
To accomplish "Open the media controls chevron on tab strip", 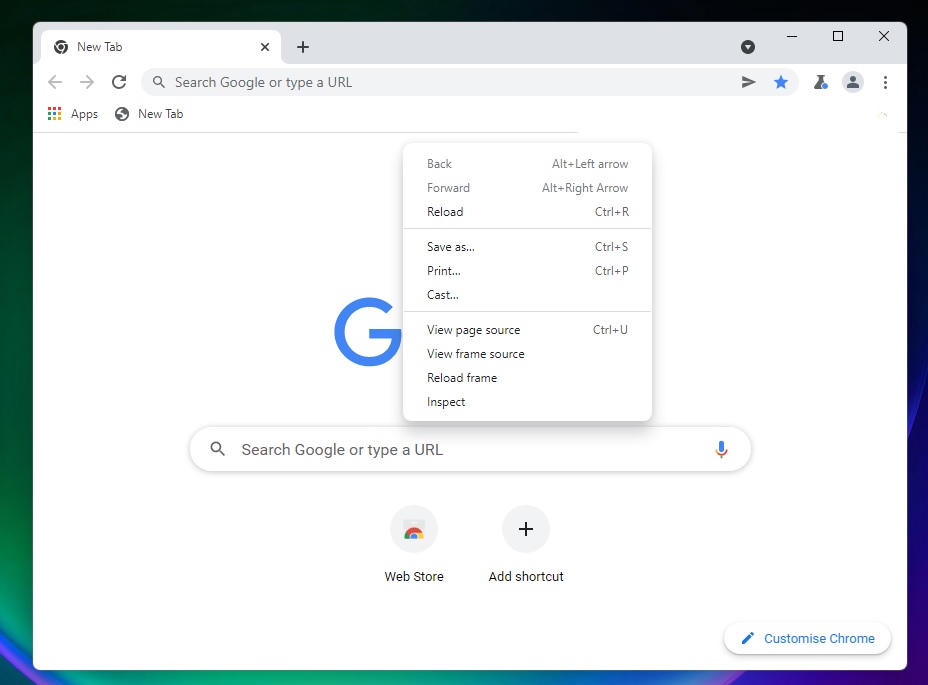I will 748,46.
